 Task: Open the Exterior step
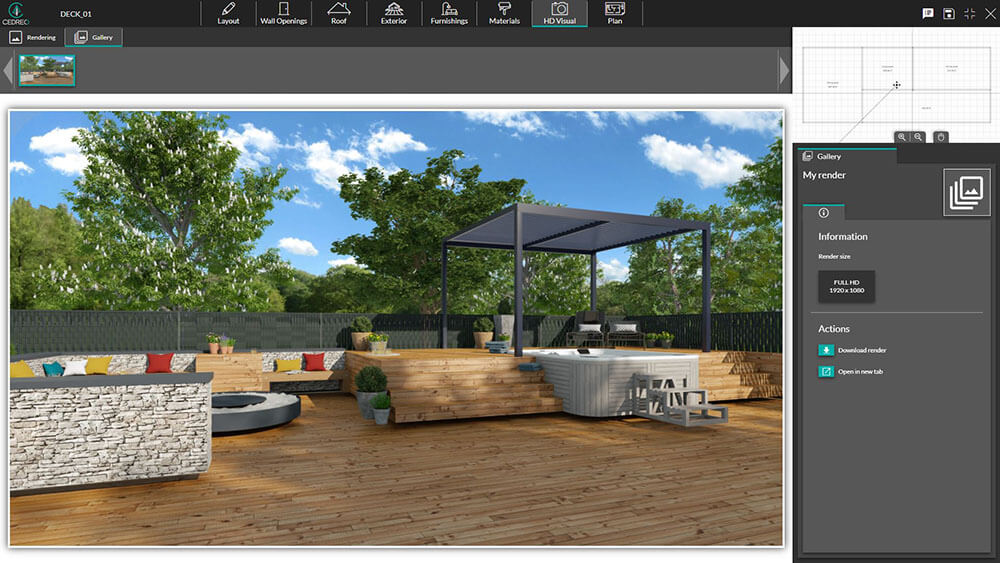click(x=394, y=13)
